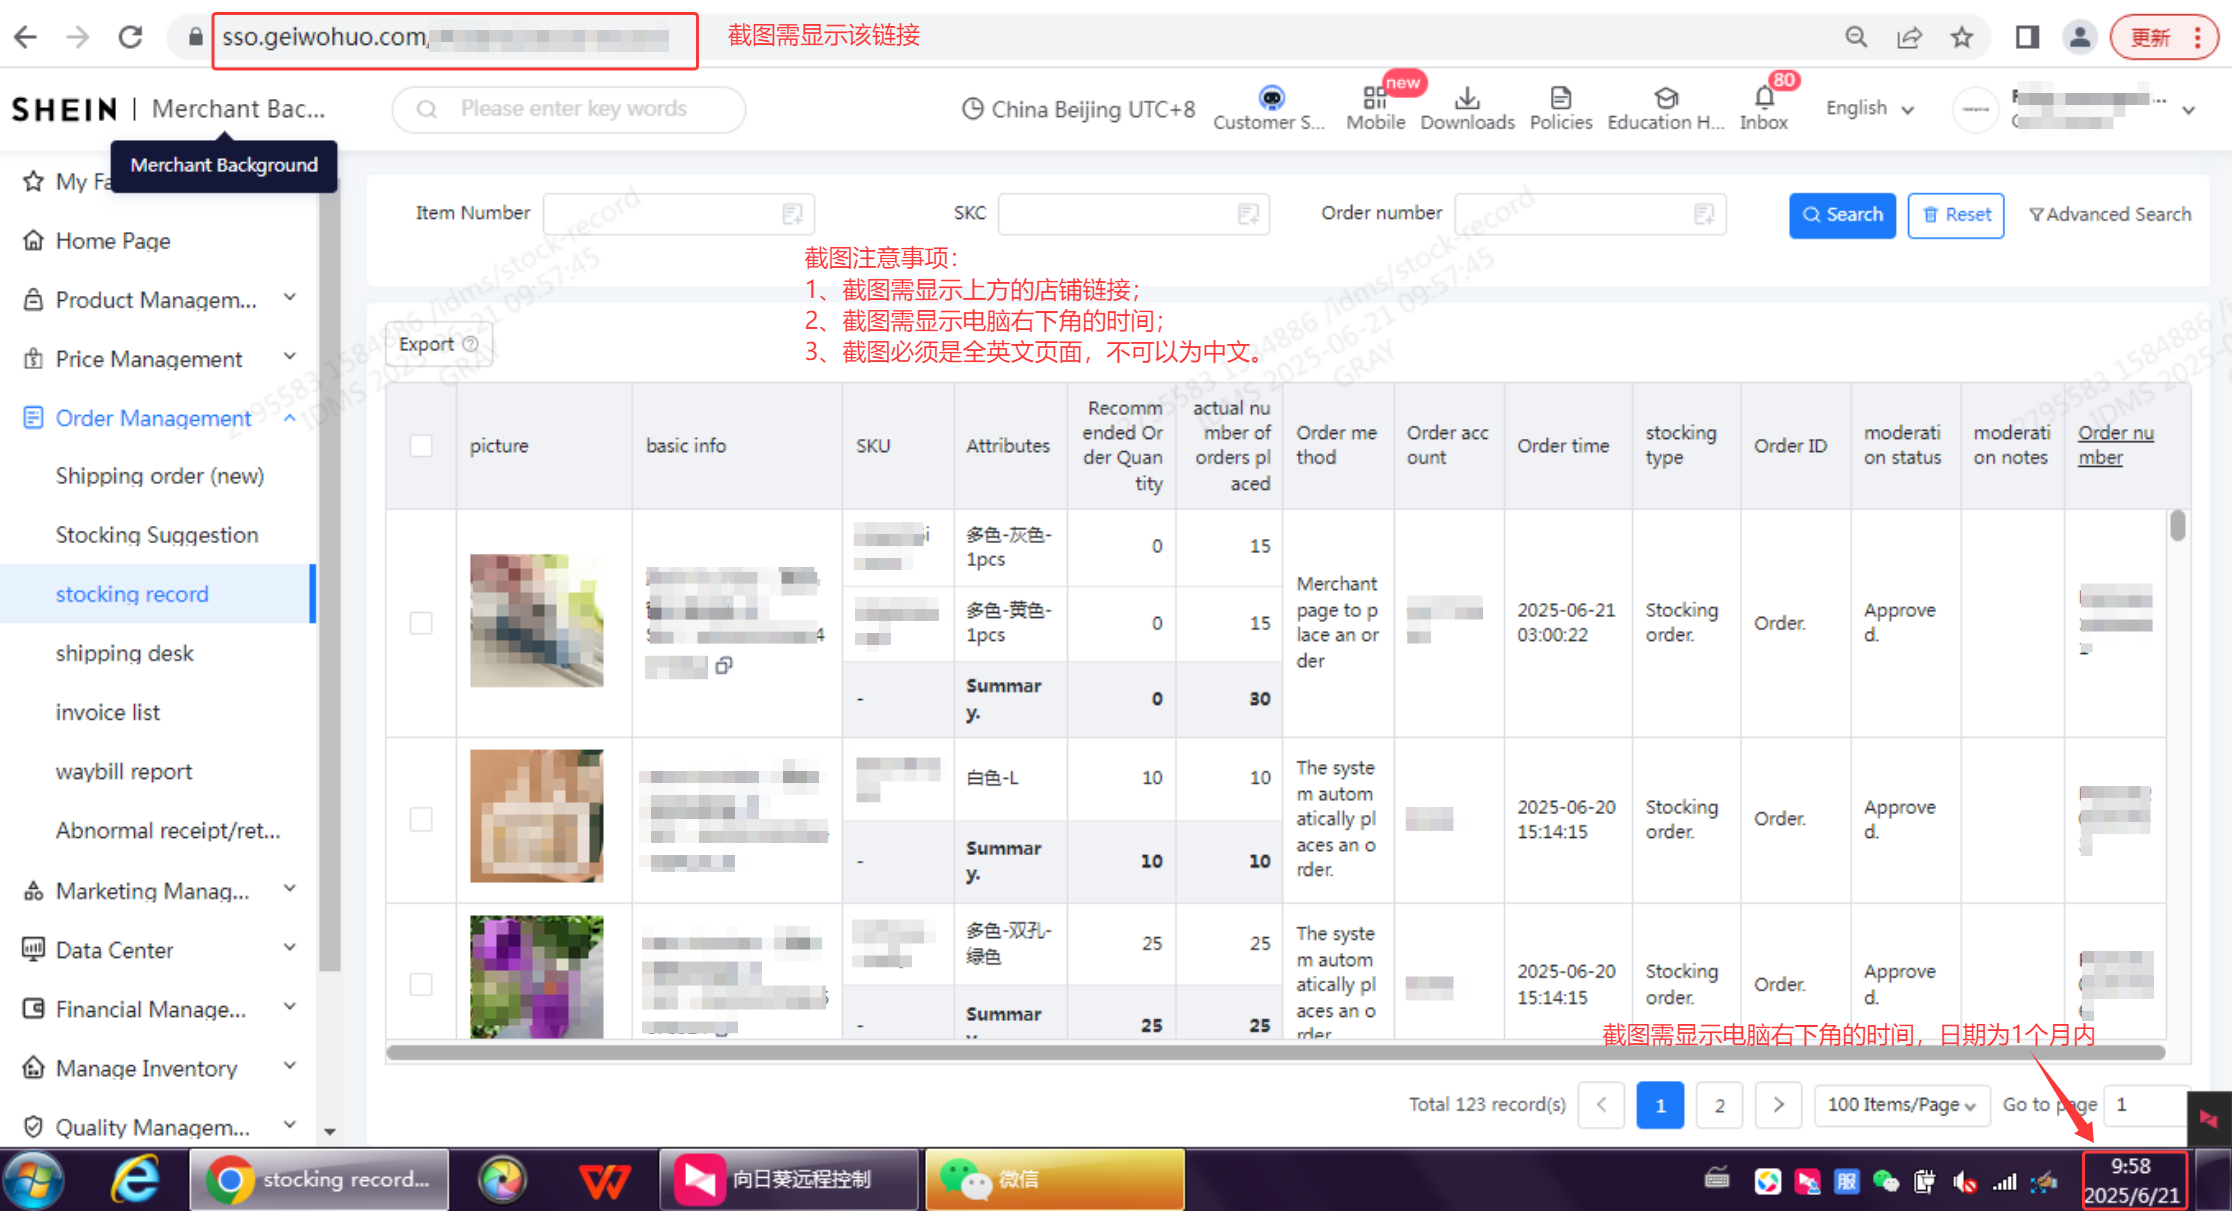Toggle the select-all checkbox in table header
The height and width of the screenshot is (1212, 2232).
(420, 445)
